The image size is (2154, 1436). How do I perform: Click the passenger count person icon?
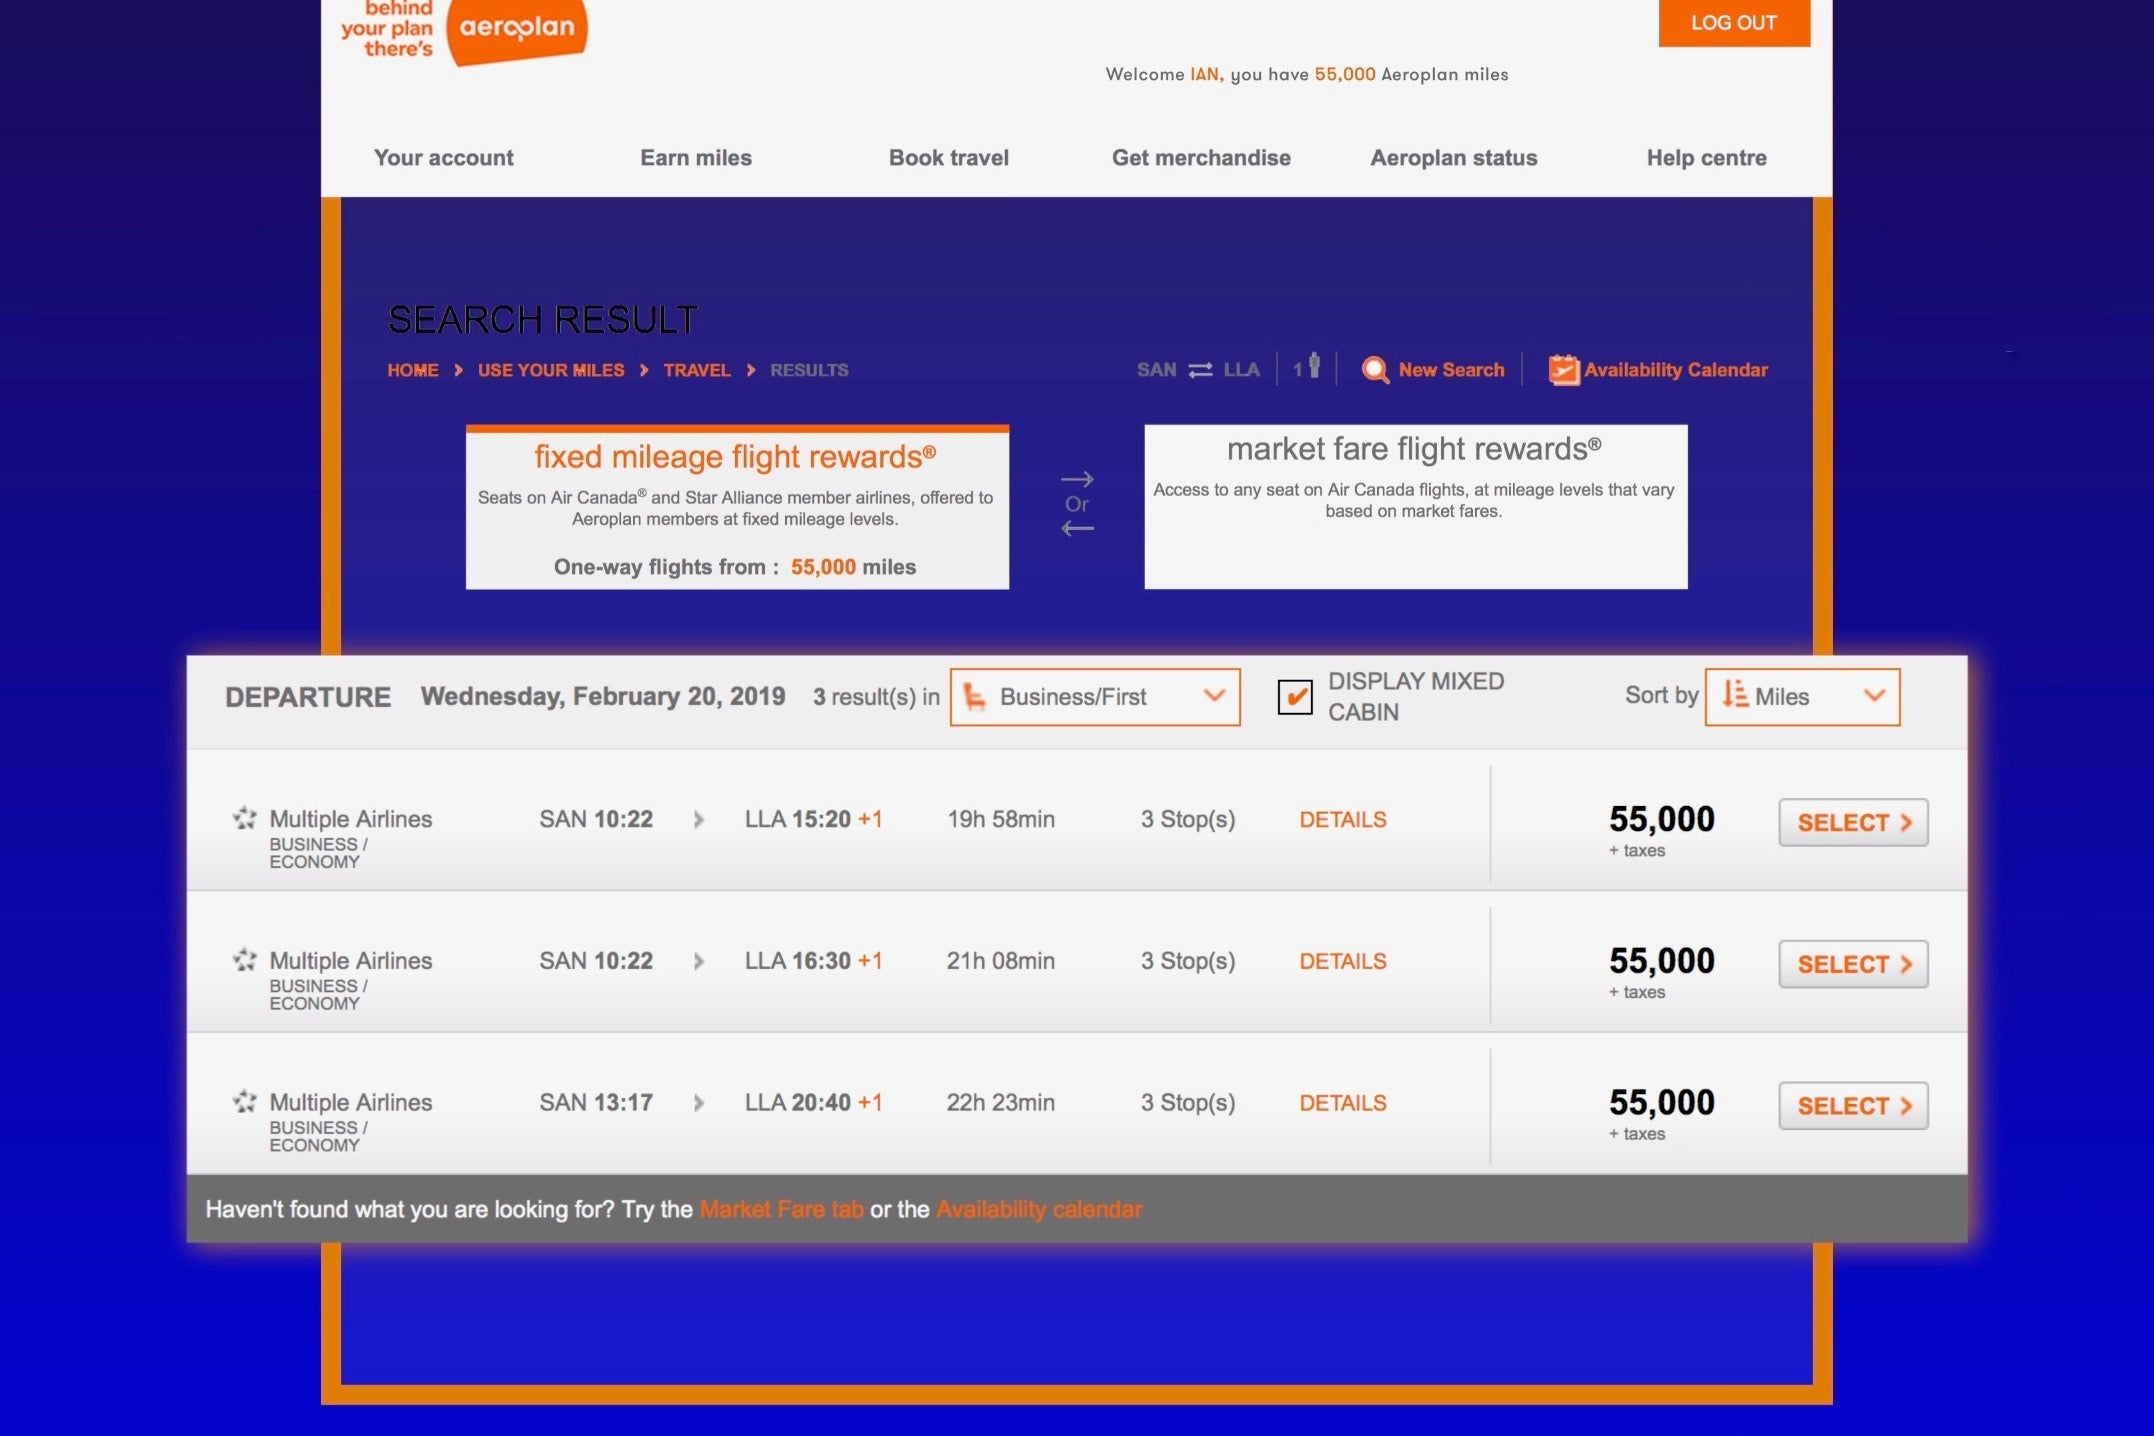[1314, 366]
